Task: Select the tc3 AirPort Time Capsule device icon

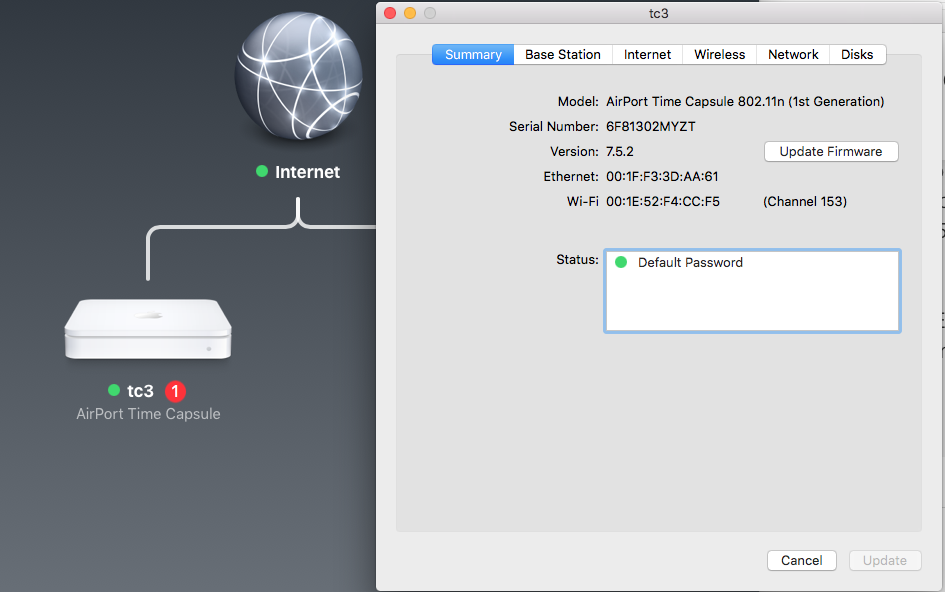Action: (x=148, y=329)
